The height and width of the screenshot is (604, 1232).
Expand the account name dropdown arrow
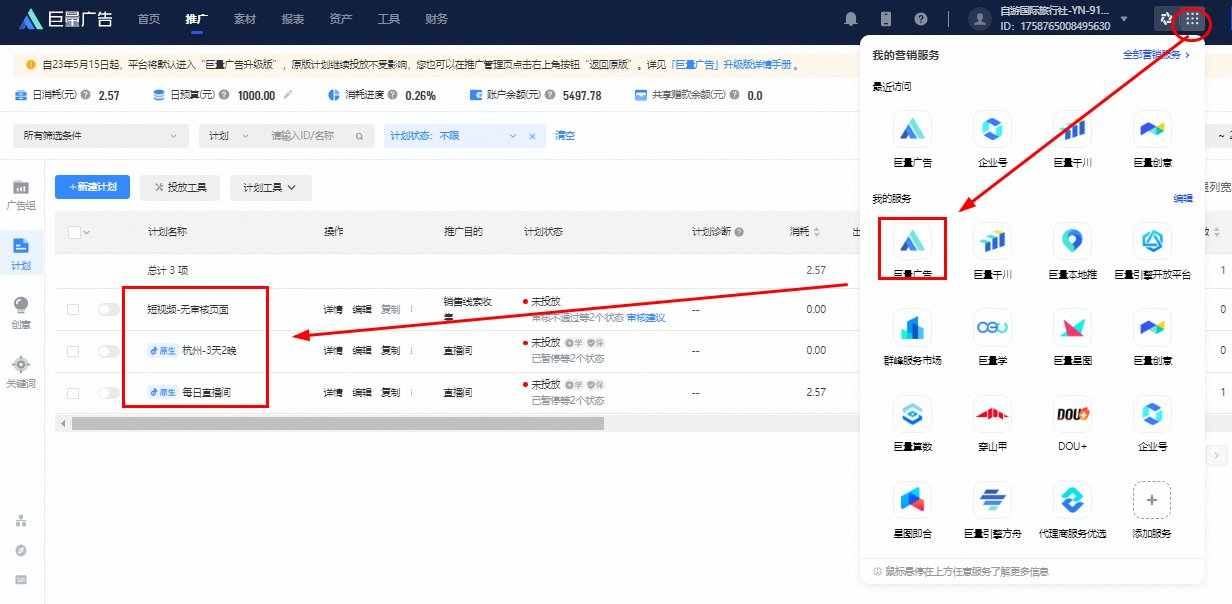click(x=1124, y=19)
